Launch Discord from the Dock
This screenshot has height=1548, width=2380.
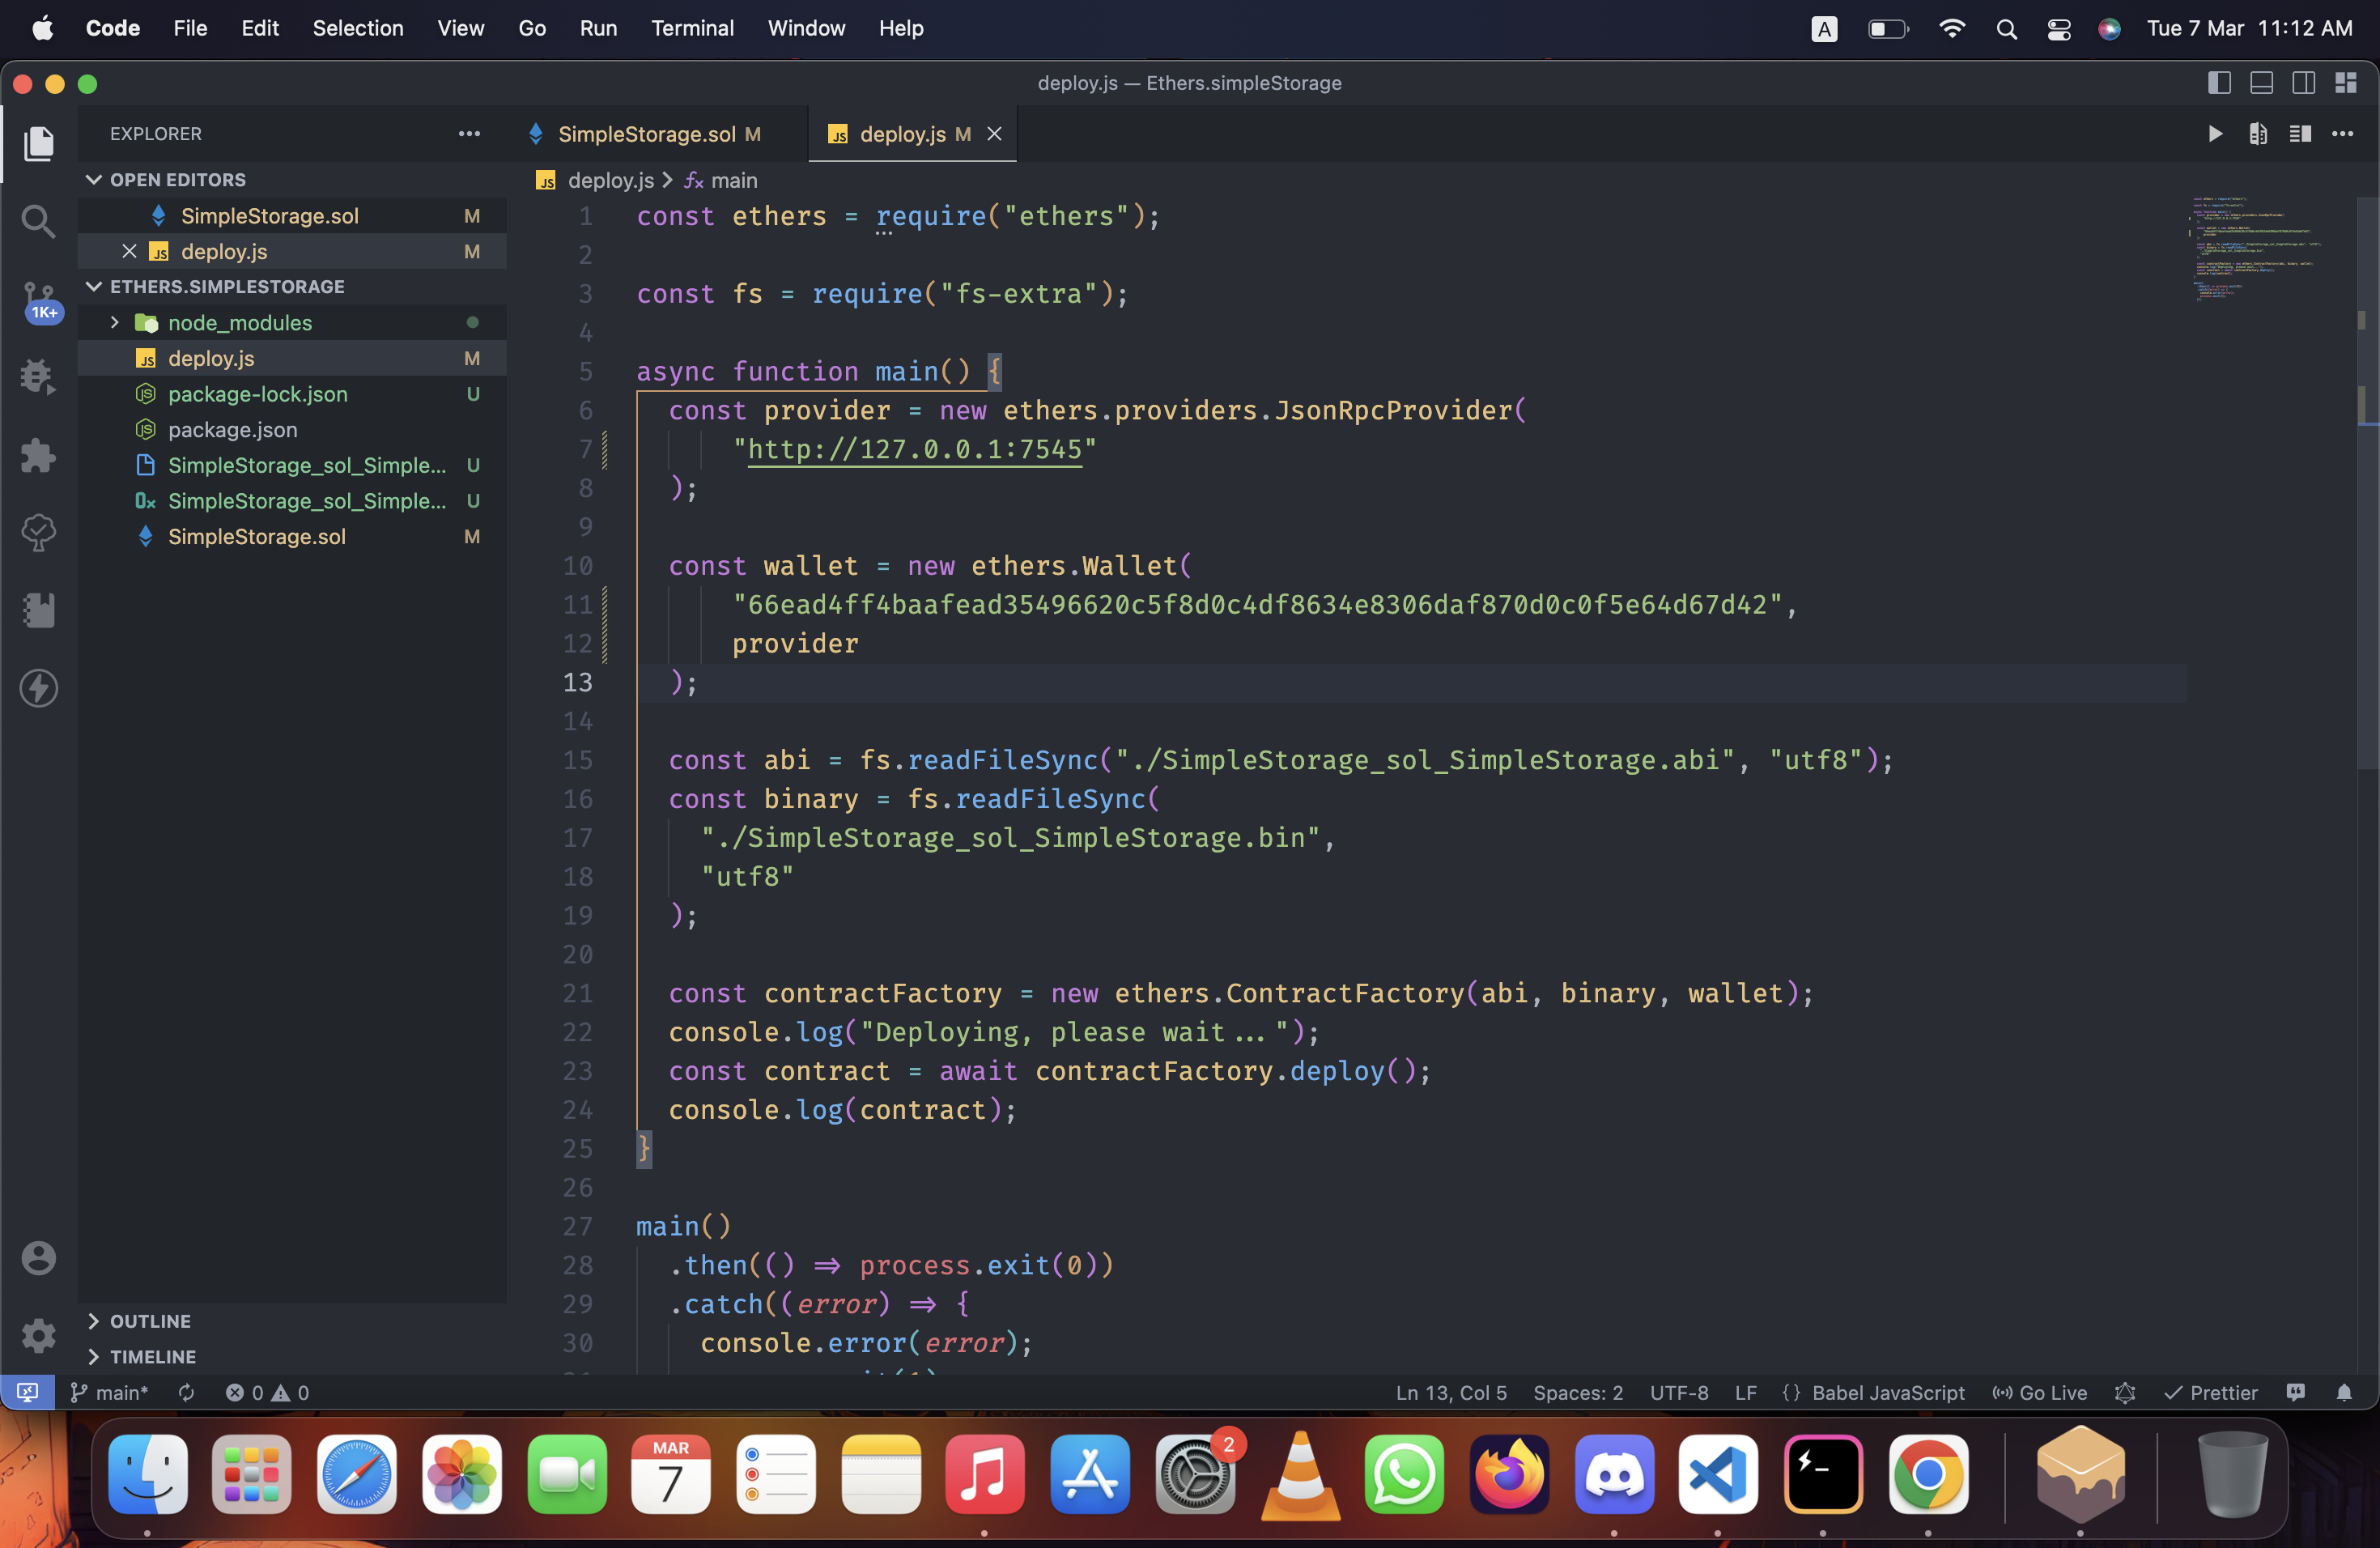point(1614,1474)
